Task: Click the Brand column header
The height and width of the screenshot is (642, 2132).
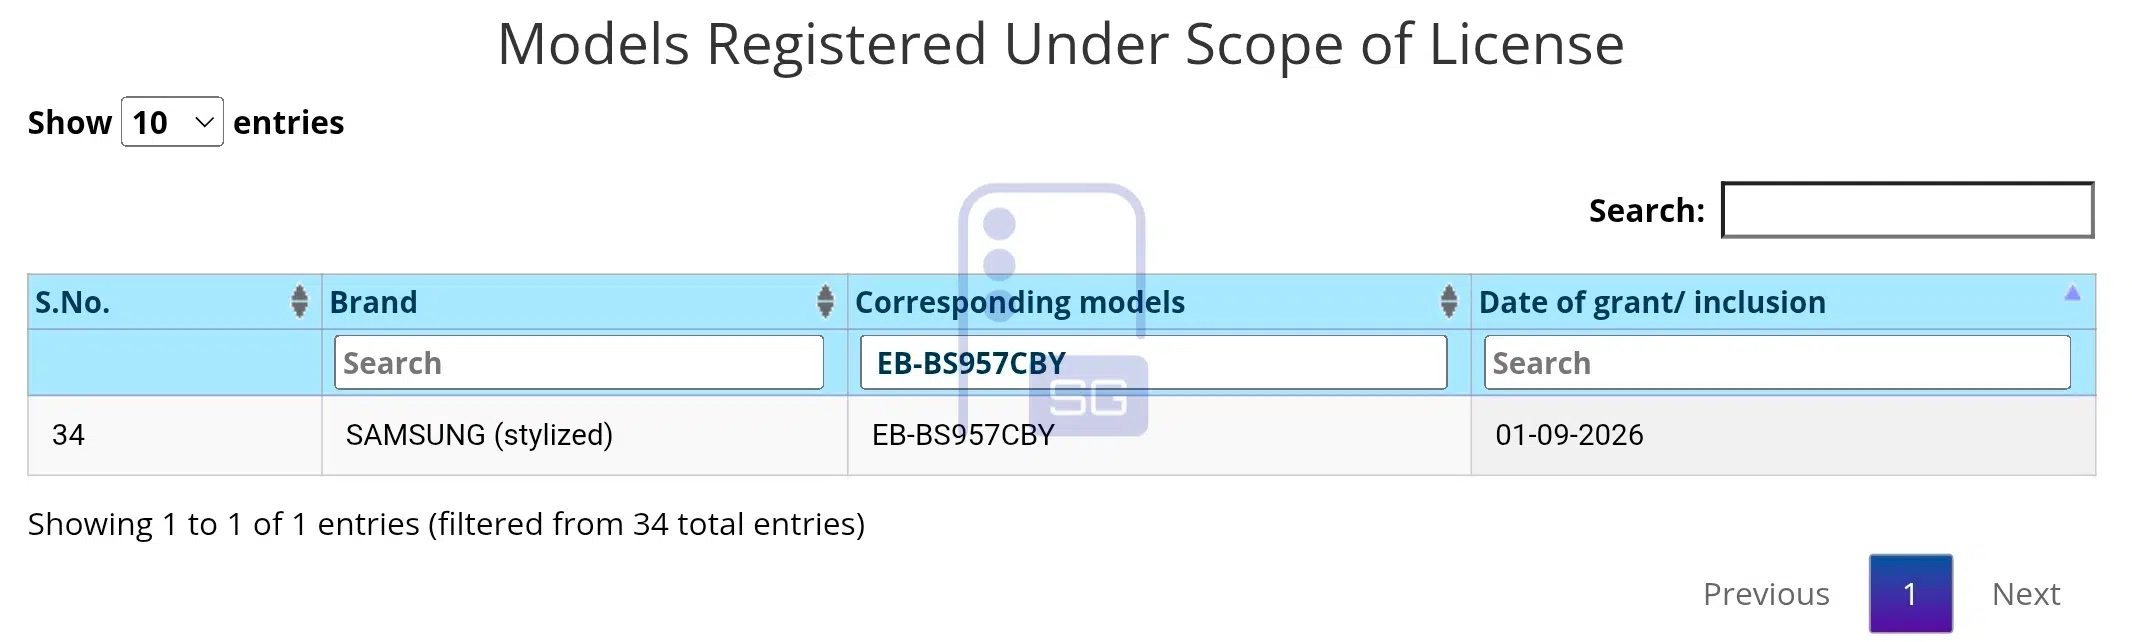Action: click(x=585, y=302)
